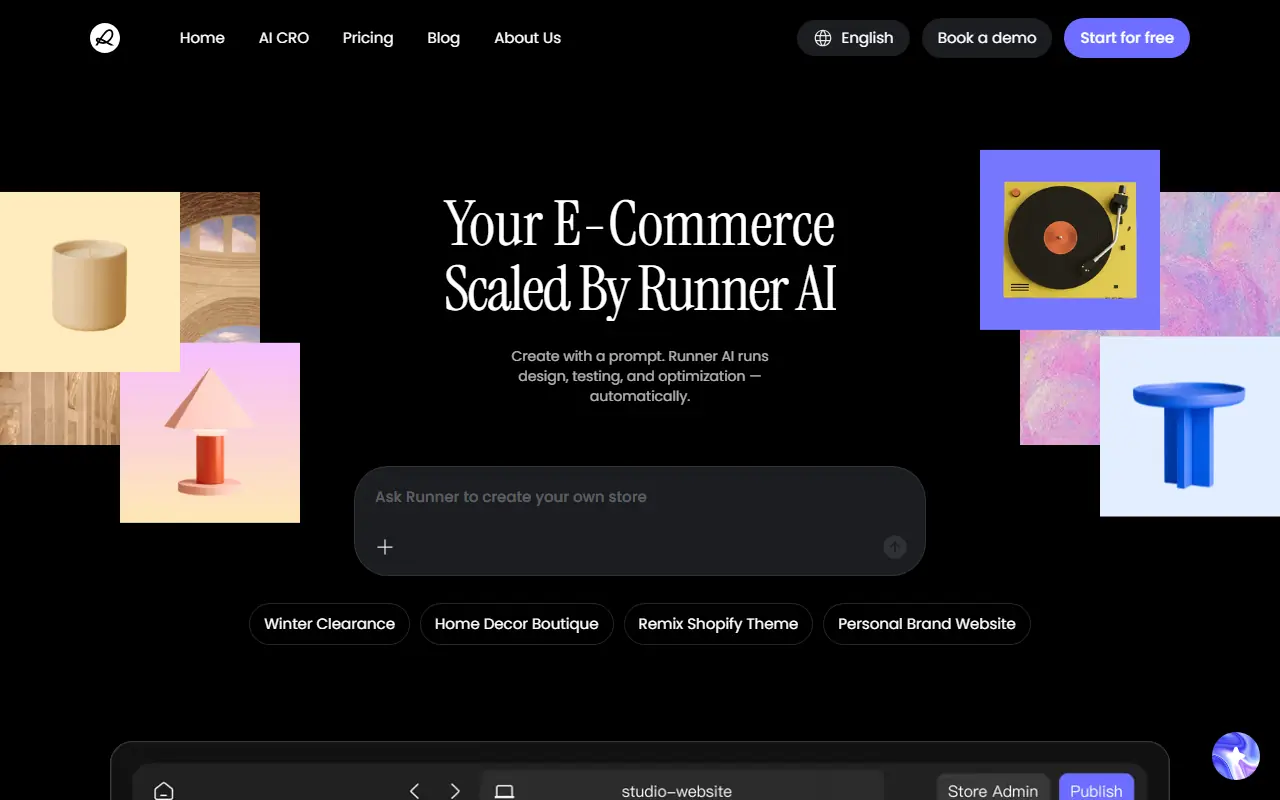Screen dimensions: 1280x800
Task: Open Store Admin in the preview toolbar
Action: pyautogui.click(x=992, y=790)
